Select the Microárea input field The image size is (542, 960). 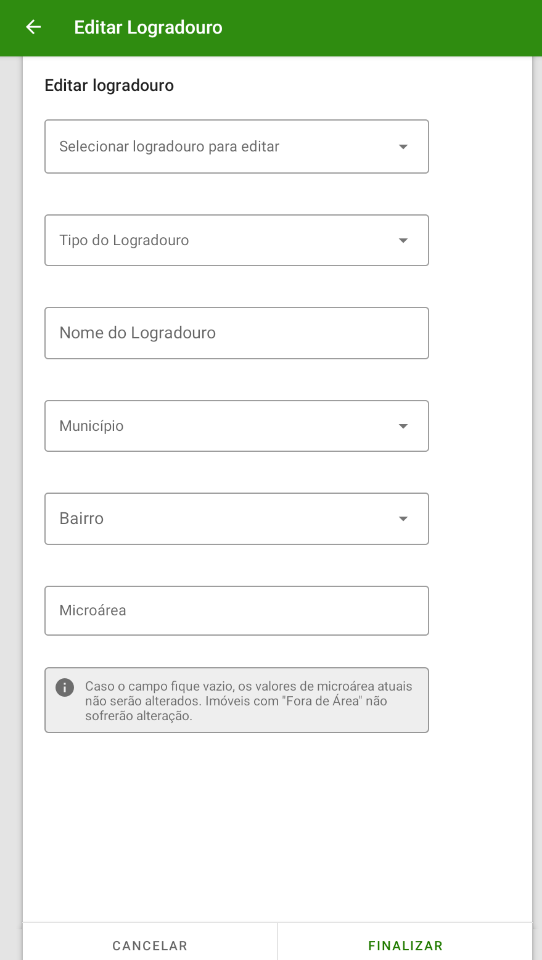236,610
